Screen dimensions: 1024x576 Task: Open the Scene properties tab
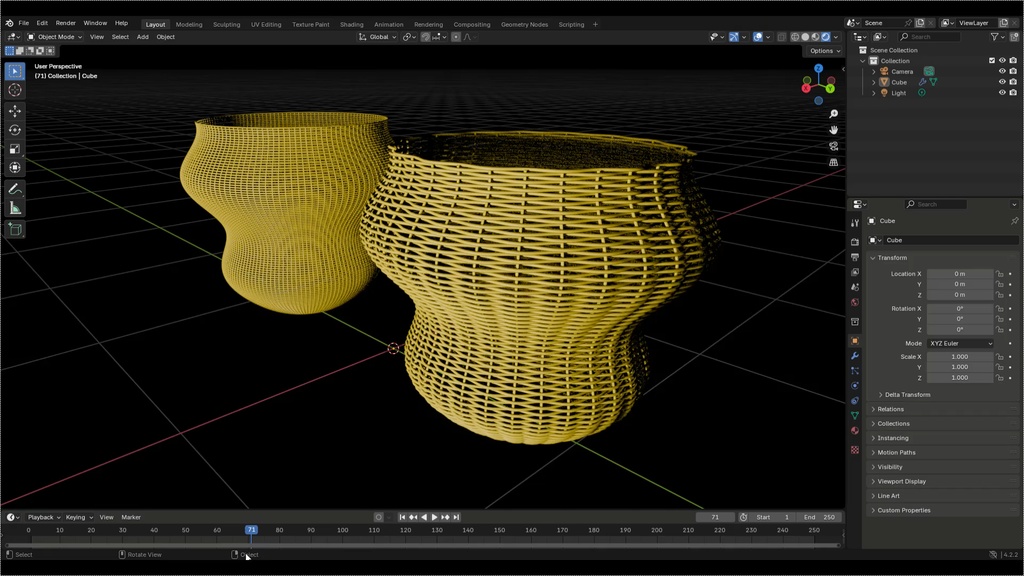pyautogui.click(x=855, y=287)
